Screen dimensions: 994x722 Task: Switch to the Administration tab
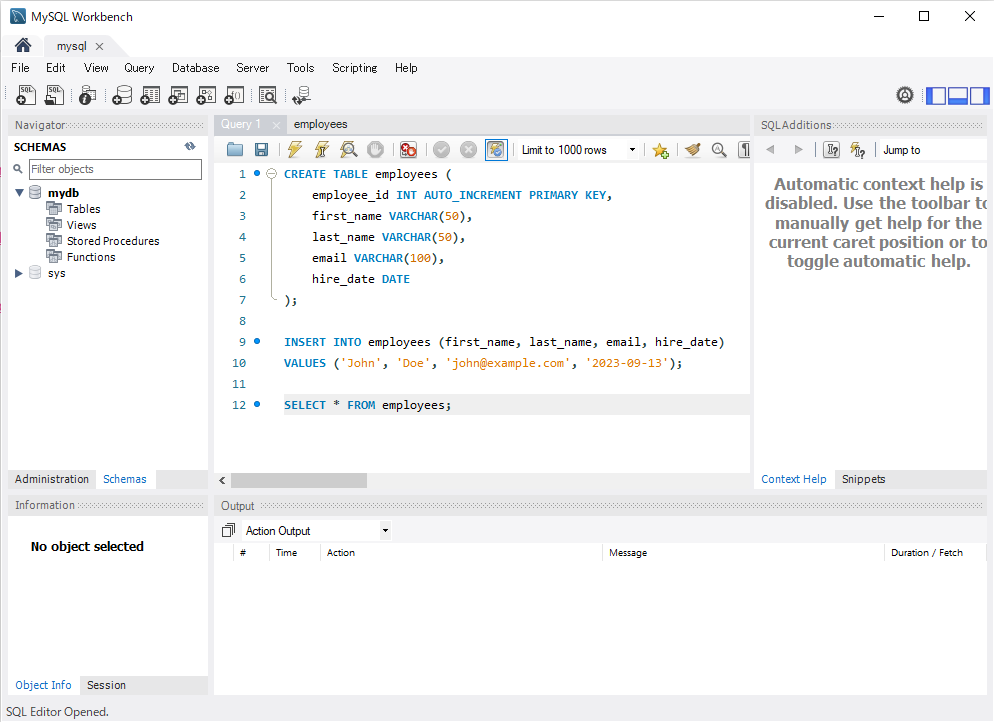(52, 479)
